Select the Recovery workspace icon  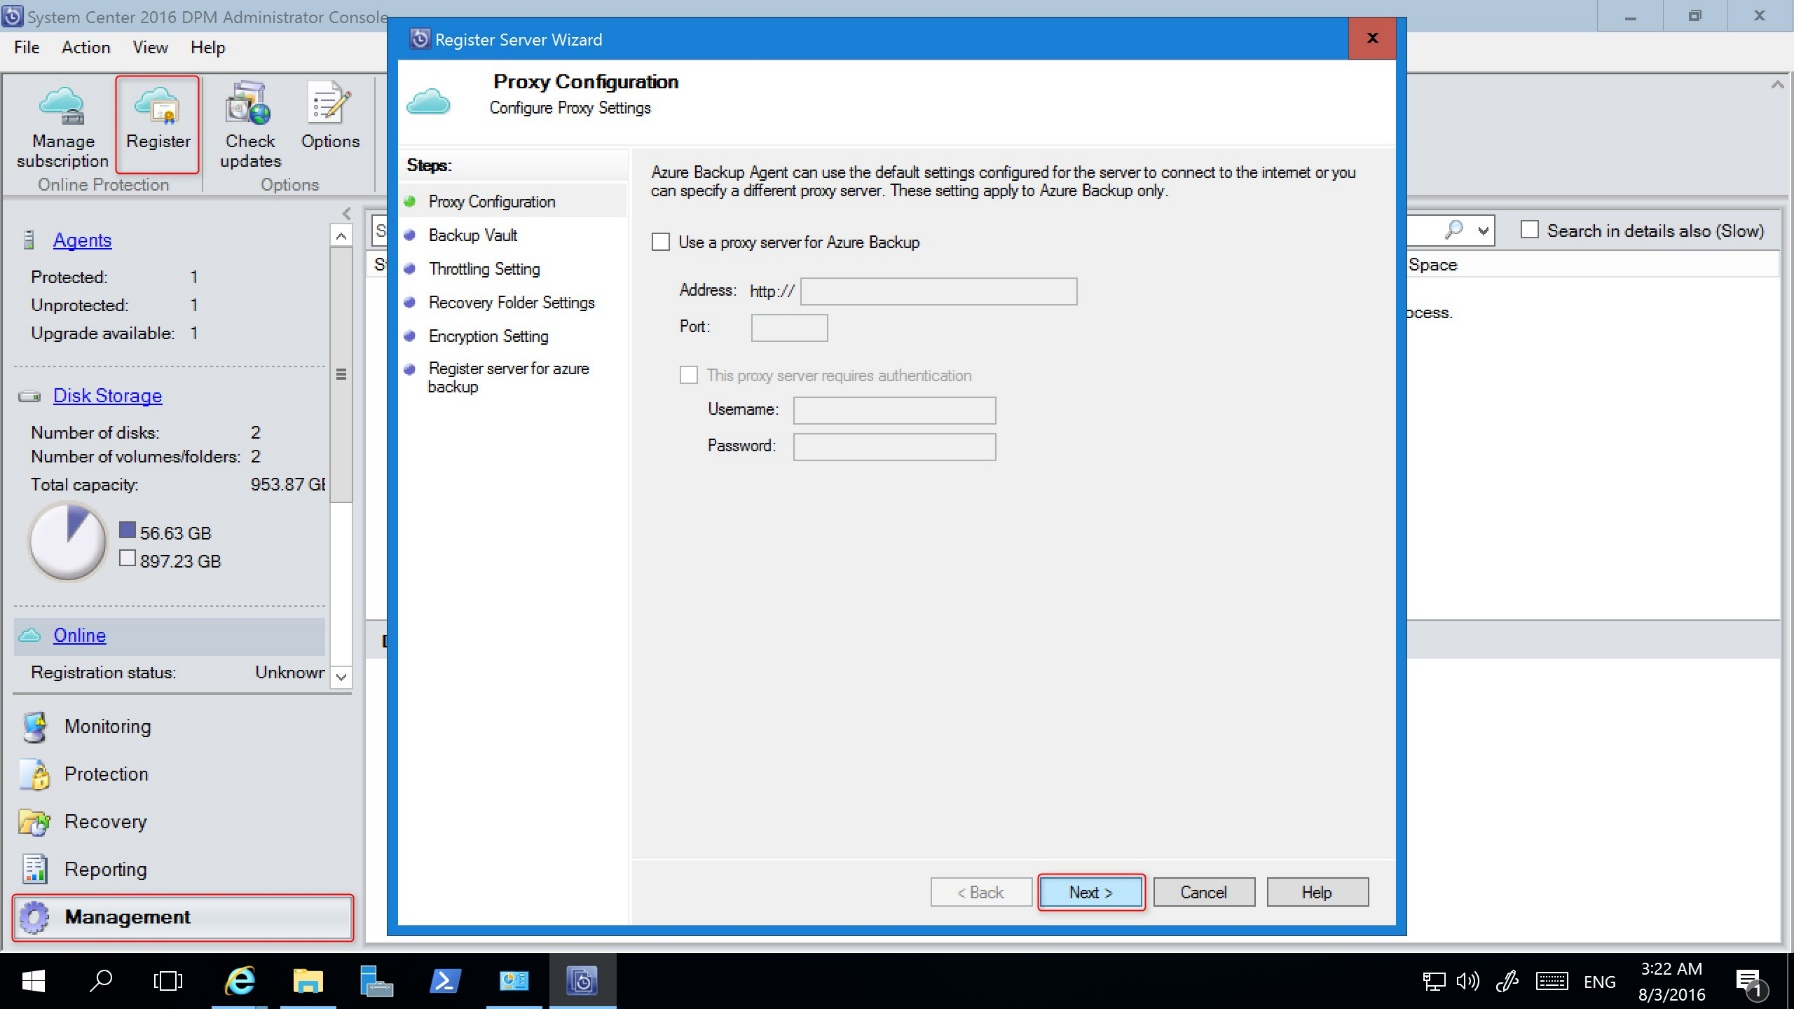pyautogui.click(x=34, y=821)
